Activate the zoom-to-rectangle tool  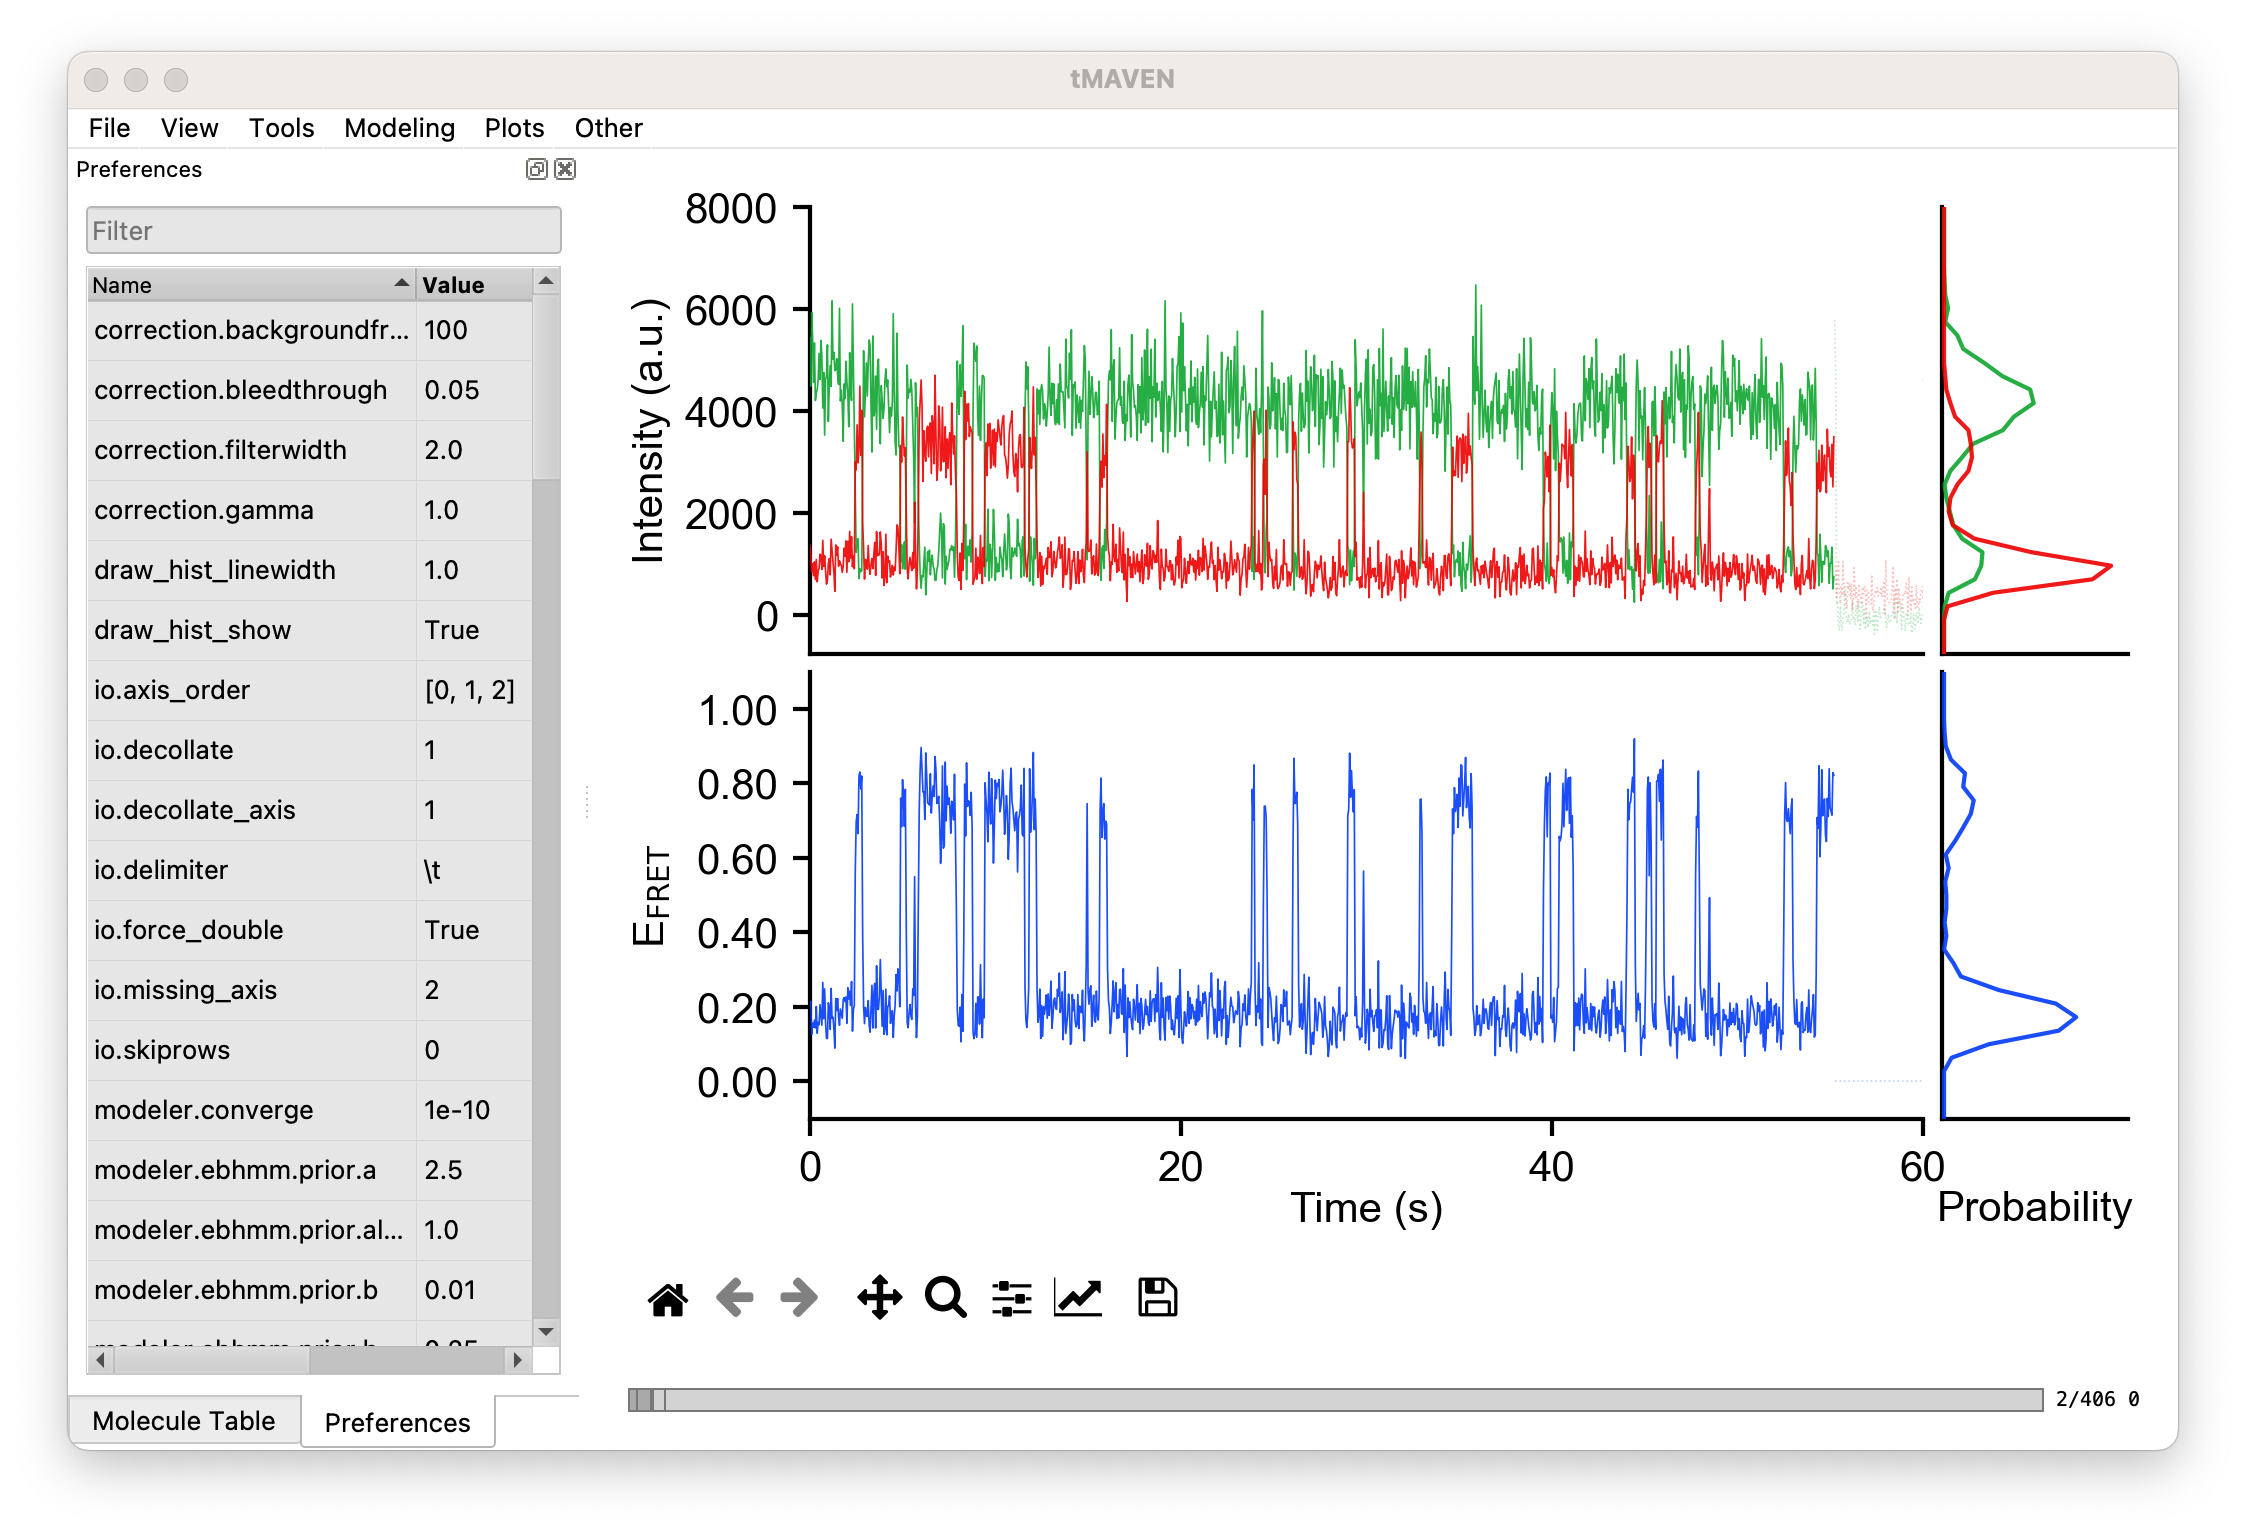point(945,1298)
